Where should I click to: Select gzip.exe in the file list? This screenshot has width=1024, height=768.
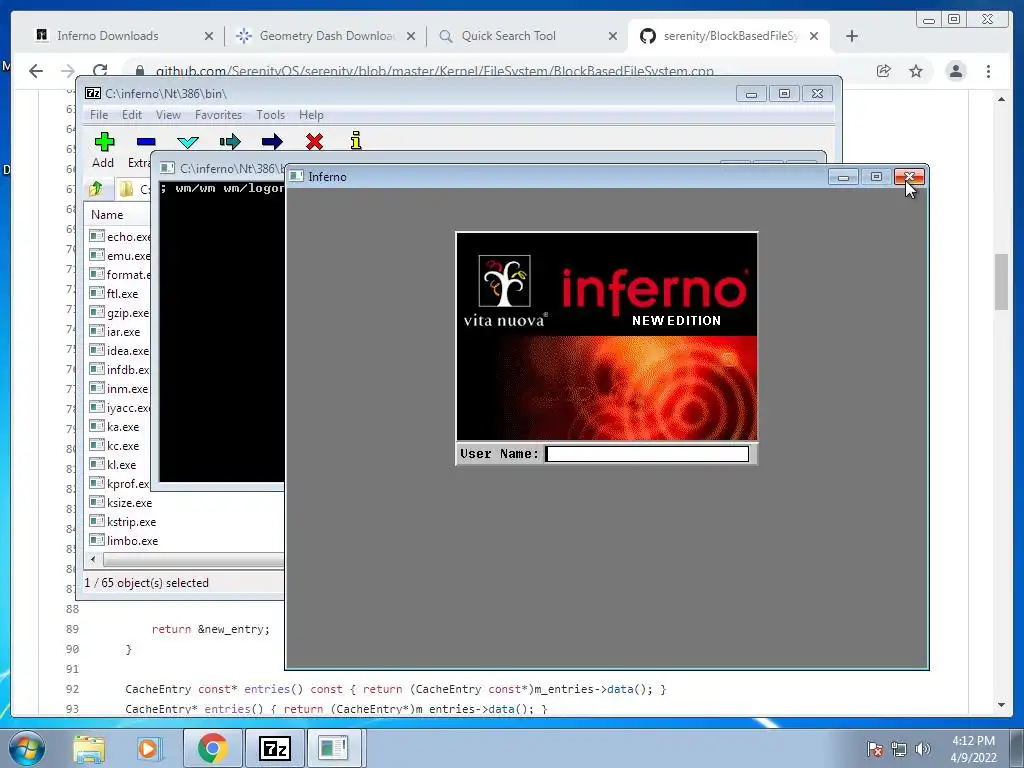tap(119, 313)
